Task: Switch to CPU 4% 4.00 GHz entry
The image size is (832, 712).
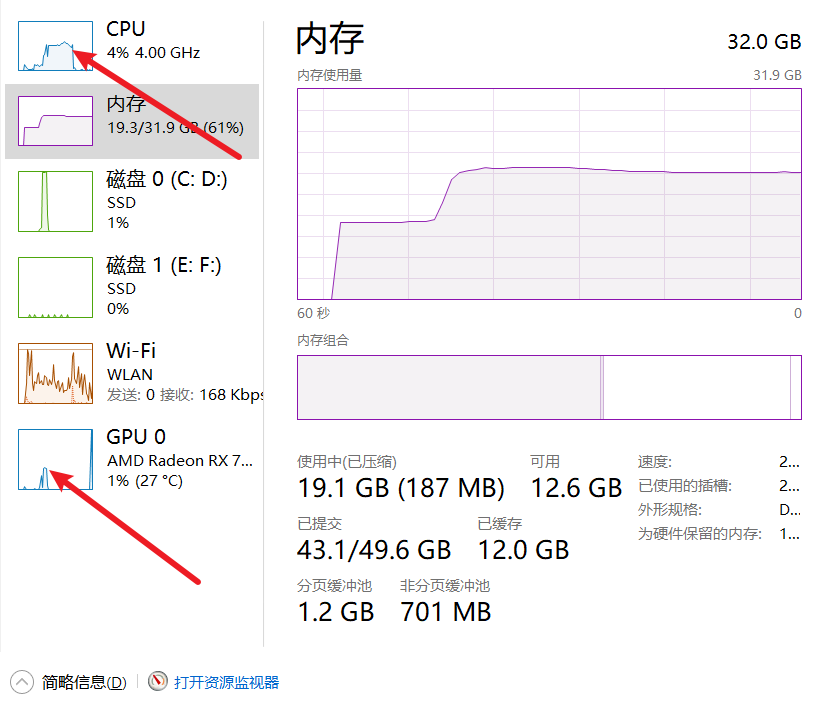Action: click(132, 46)
